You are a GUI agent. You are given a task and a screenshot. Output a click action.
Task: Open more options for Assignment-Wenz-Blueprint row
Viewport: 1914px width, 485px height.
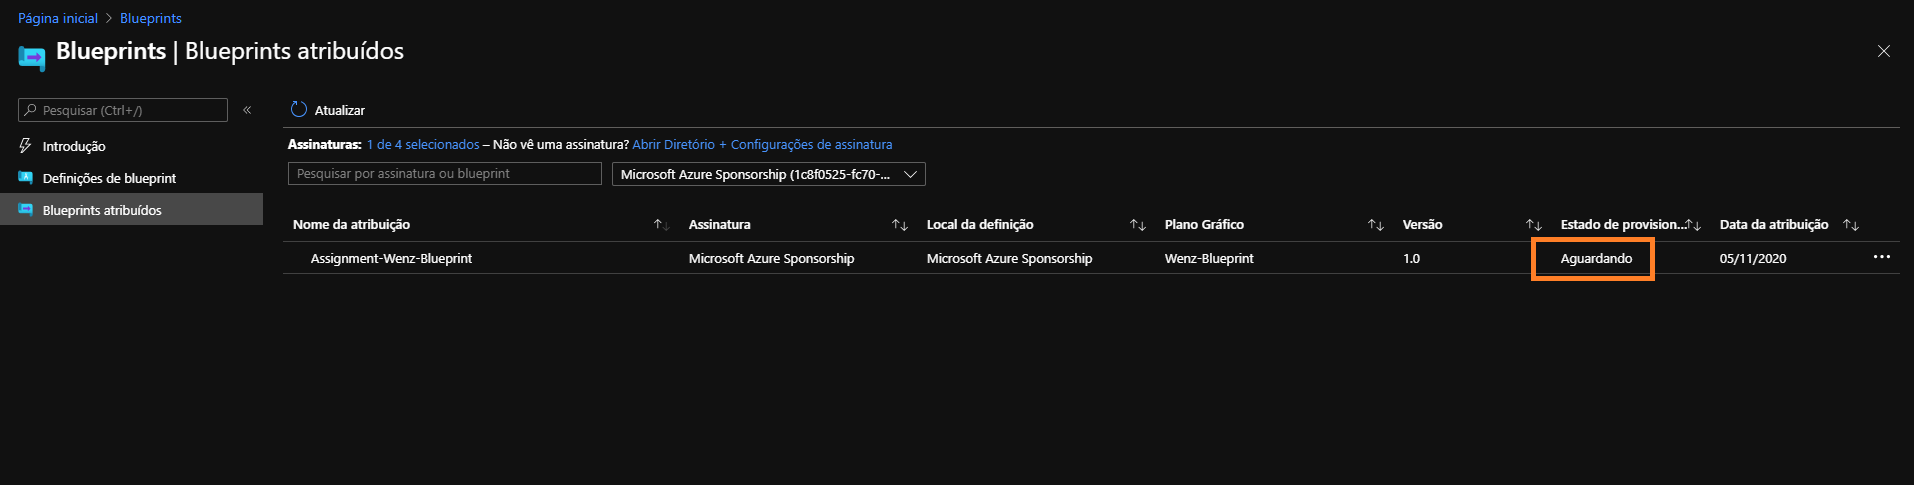click(1881, 257)
